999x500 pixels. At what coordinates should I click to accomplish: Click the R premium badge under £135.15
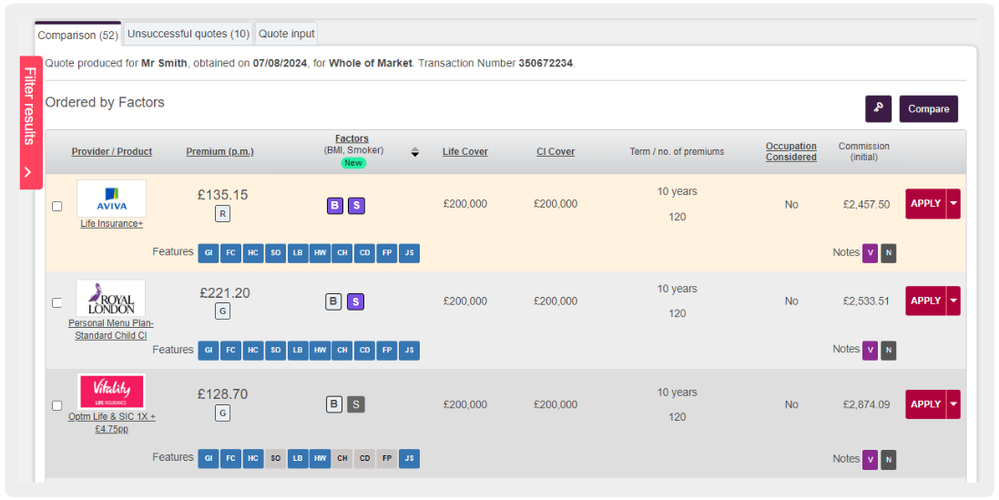[222, 214]
